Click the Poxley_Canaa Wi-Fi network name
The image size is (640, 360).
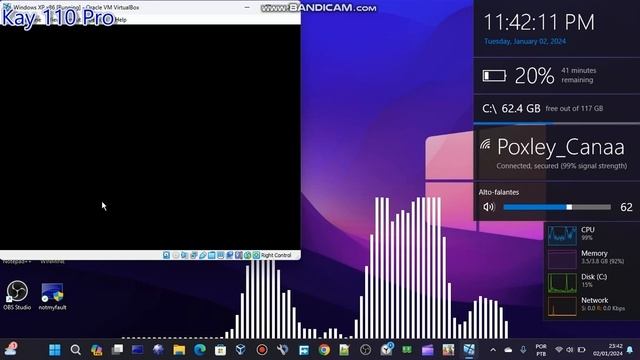tap(561, 147)
